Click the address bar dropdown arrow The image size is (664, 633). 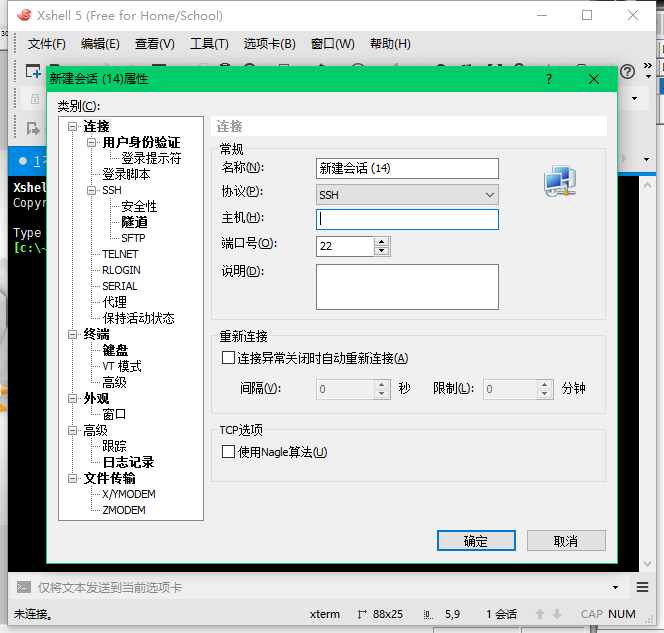[x=634, y=99]
